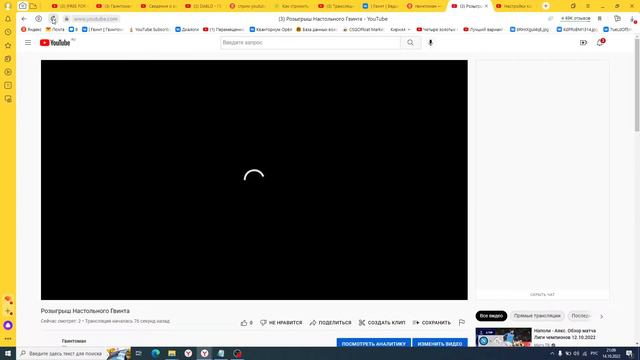
Task: Open the browser sidebar notifications bell
Action: click(8, 19)
